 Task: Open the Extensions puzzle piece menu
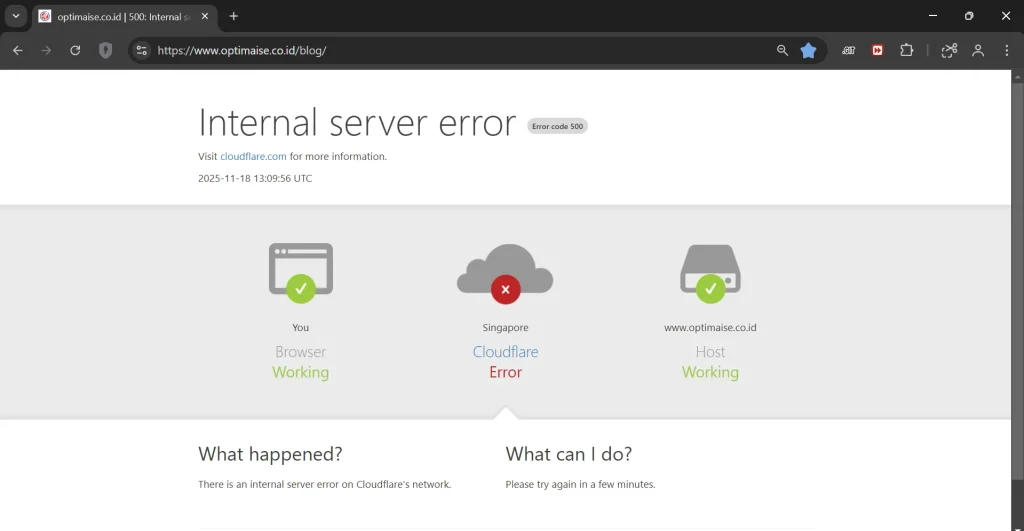tap(906, 50)
